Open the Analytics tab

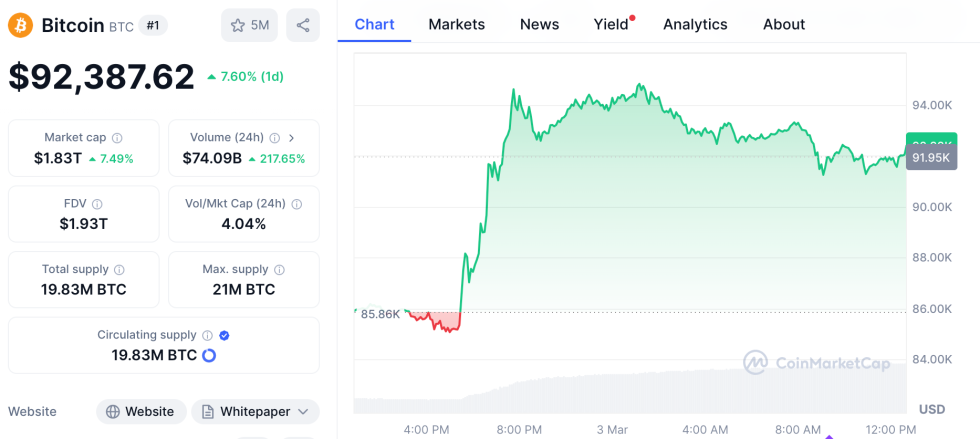[695, 24]
